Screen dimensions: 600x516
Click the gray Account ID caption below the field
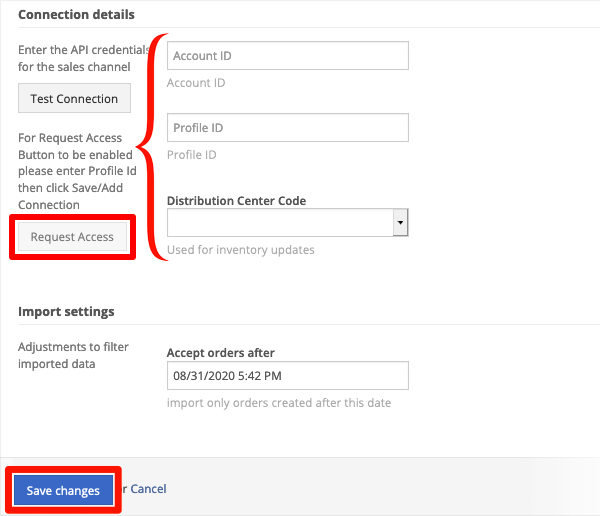tap(196, 83)
